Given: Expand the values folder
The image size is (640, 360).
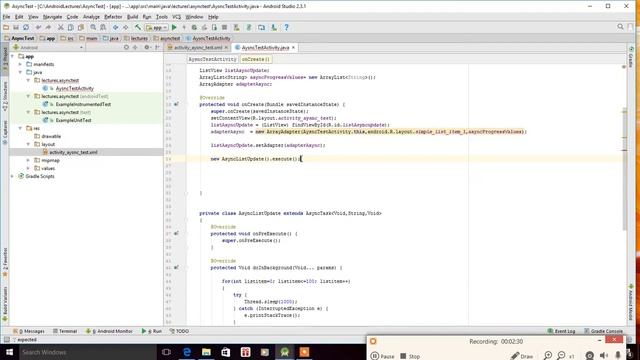Looking at the screenshot, I should click(28, 168).
